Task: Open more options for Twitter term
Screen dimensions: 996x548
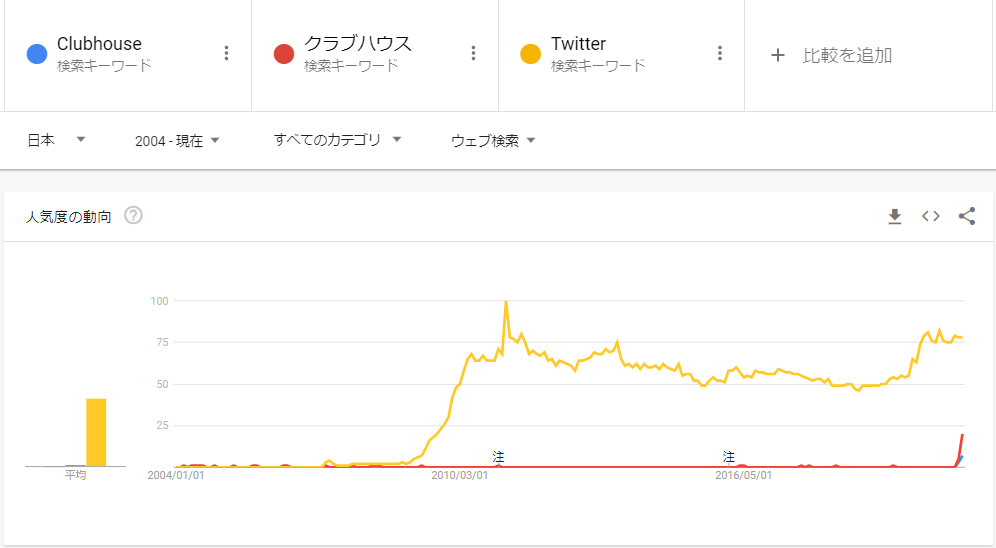Action: click(720, 53)
